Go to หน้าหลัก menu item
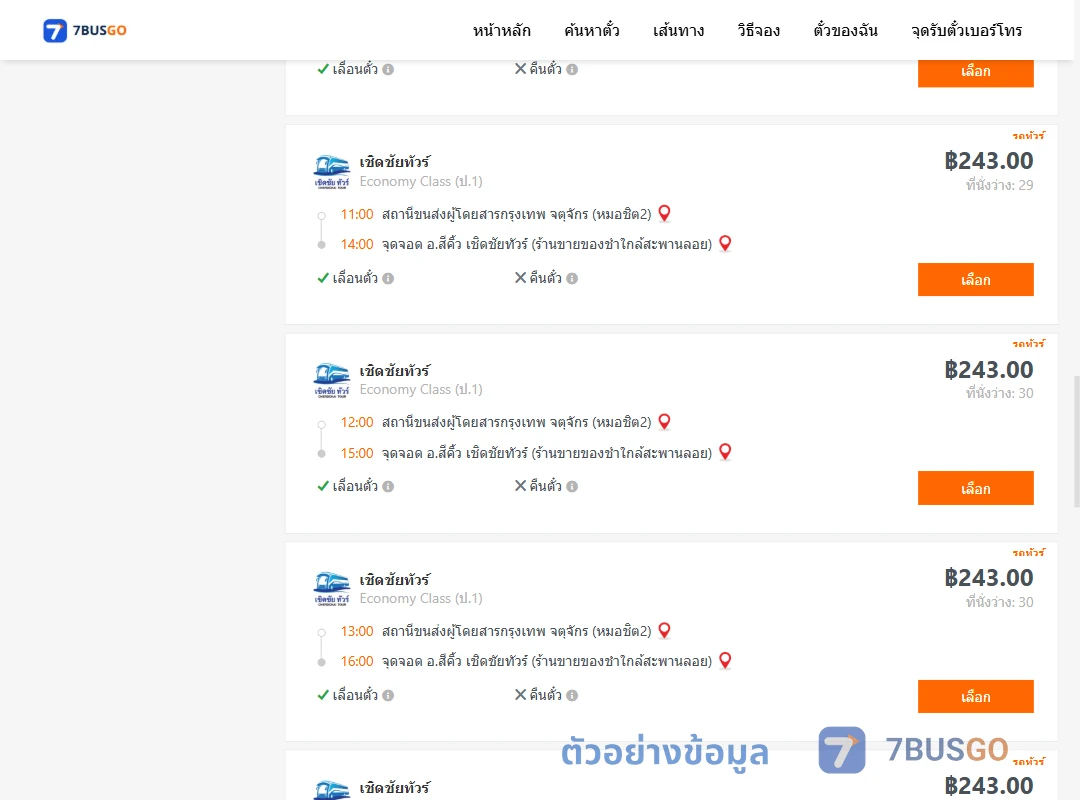The height and width of the screenshot is (800, 1080). pyautogui.click(x=501, y=30)
